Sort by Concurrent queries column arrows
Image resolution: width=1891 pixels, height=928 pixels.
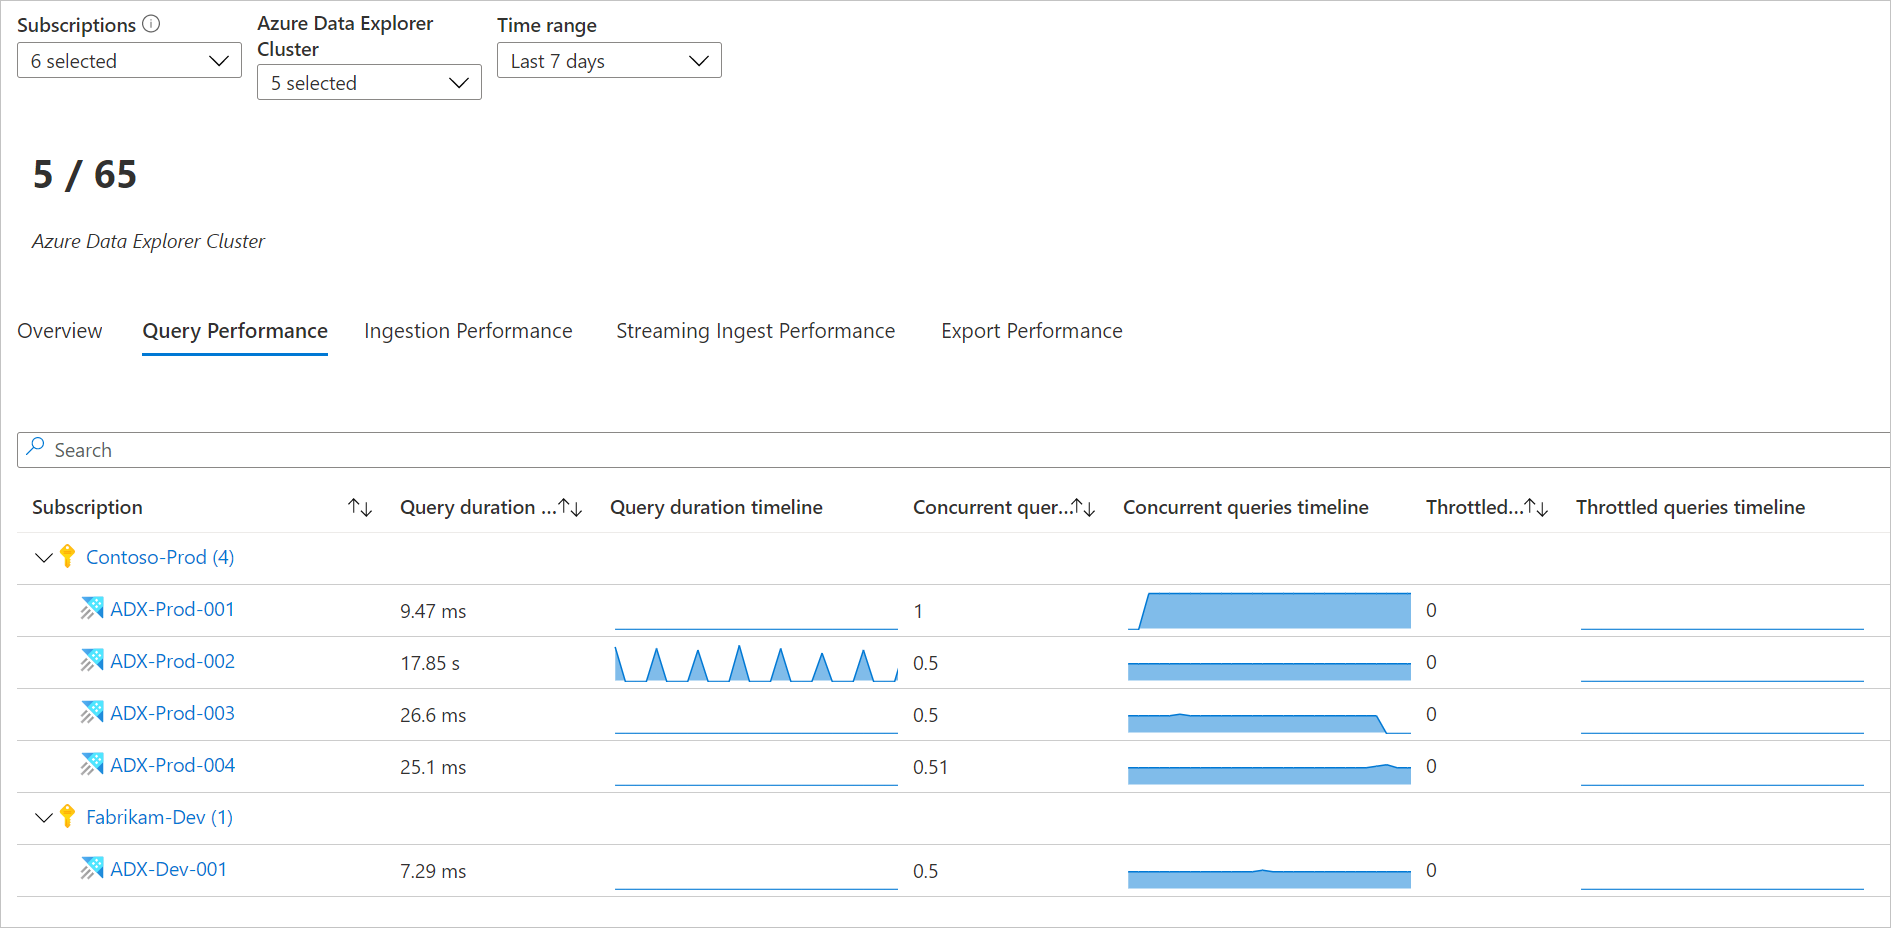coord(1083,508)
